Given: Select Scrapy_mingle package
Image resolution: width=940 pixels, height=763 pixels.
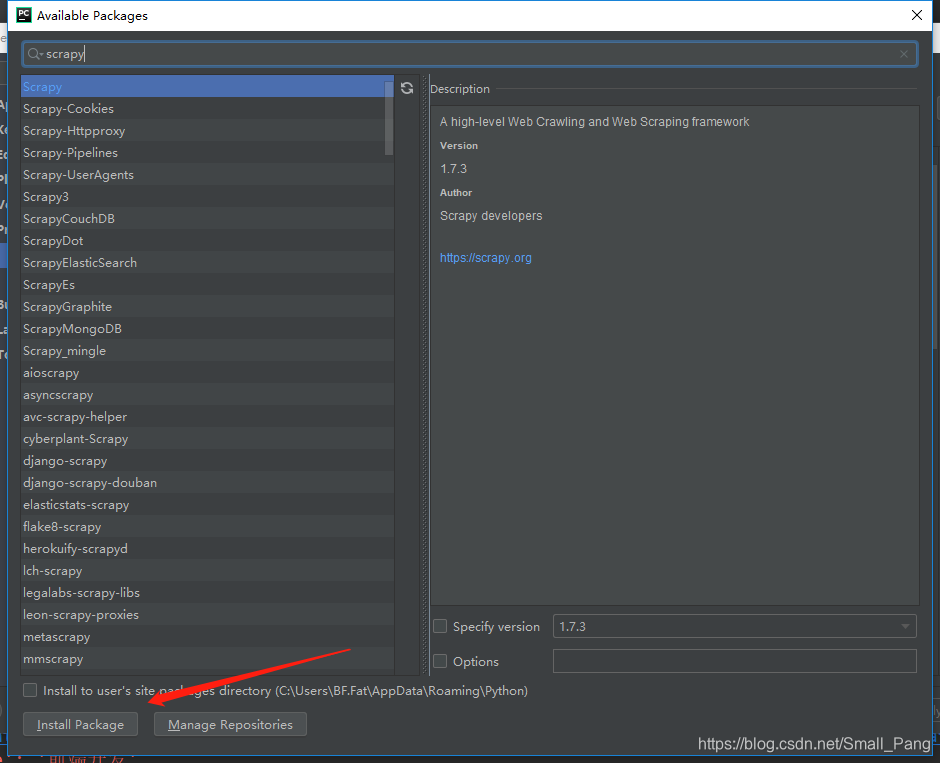Looking at the screenshot, I should tap(207, 351).
